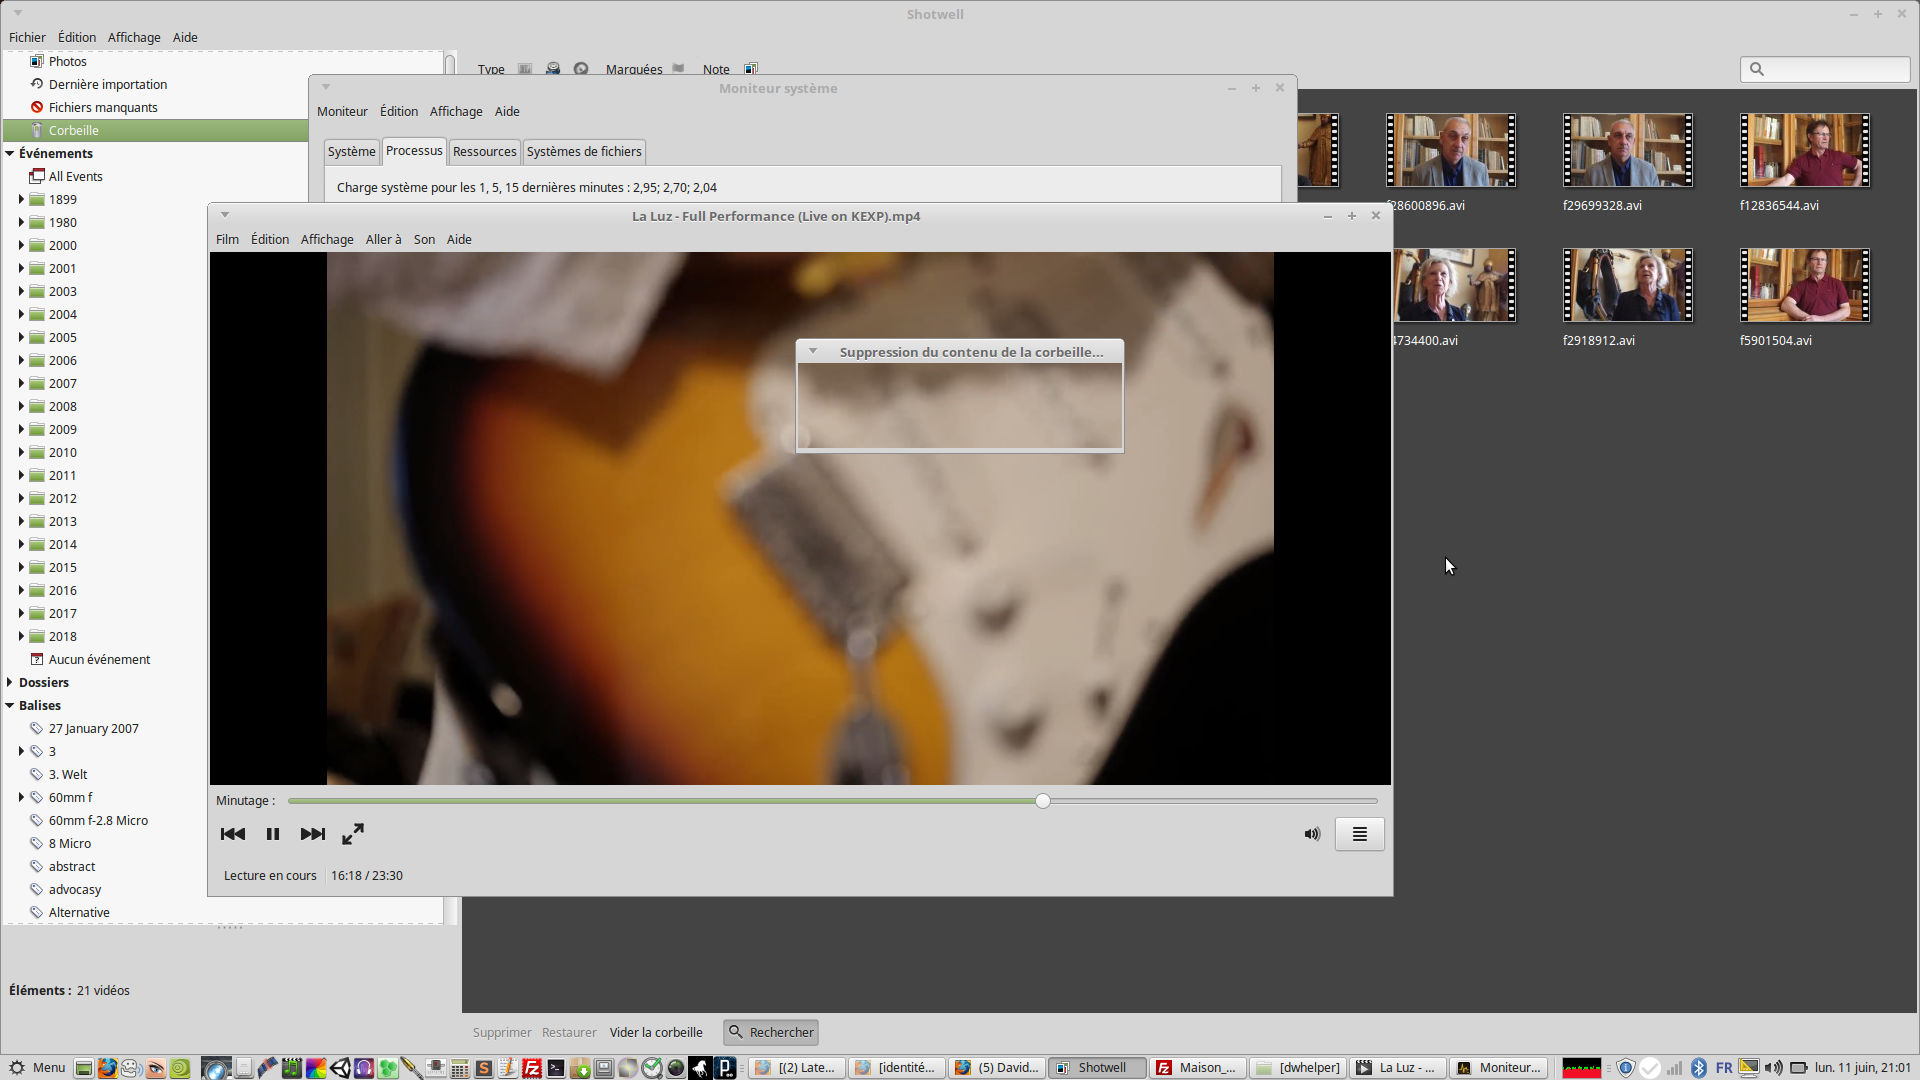Screen dimensions: 1920x1080
Task: Click the Vider la corbeille button
Action: pyautogui.click(x=656, y=1032)
